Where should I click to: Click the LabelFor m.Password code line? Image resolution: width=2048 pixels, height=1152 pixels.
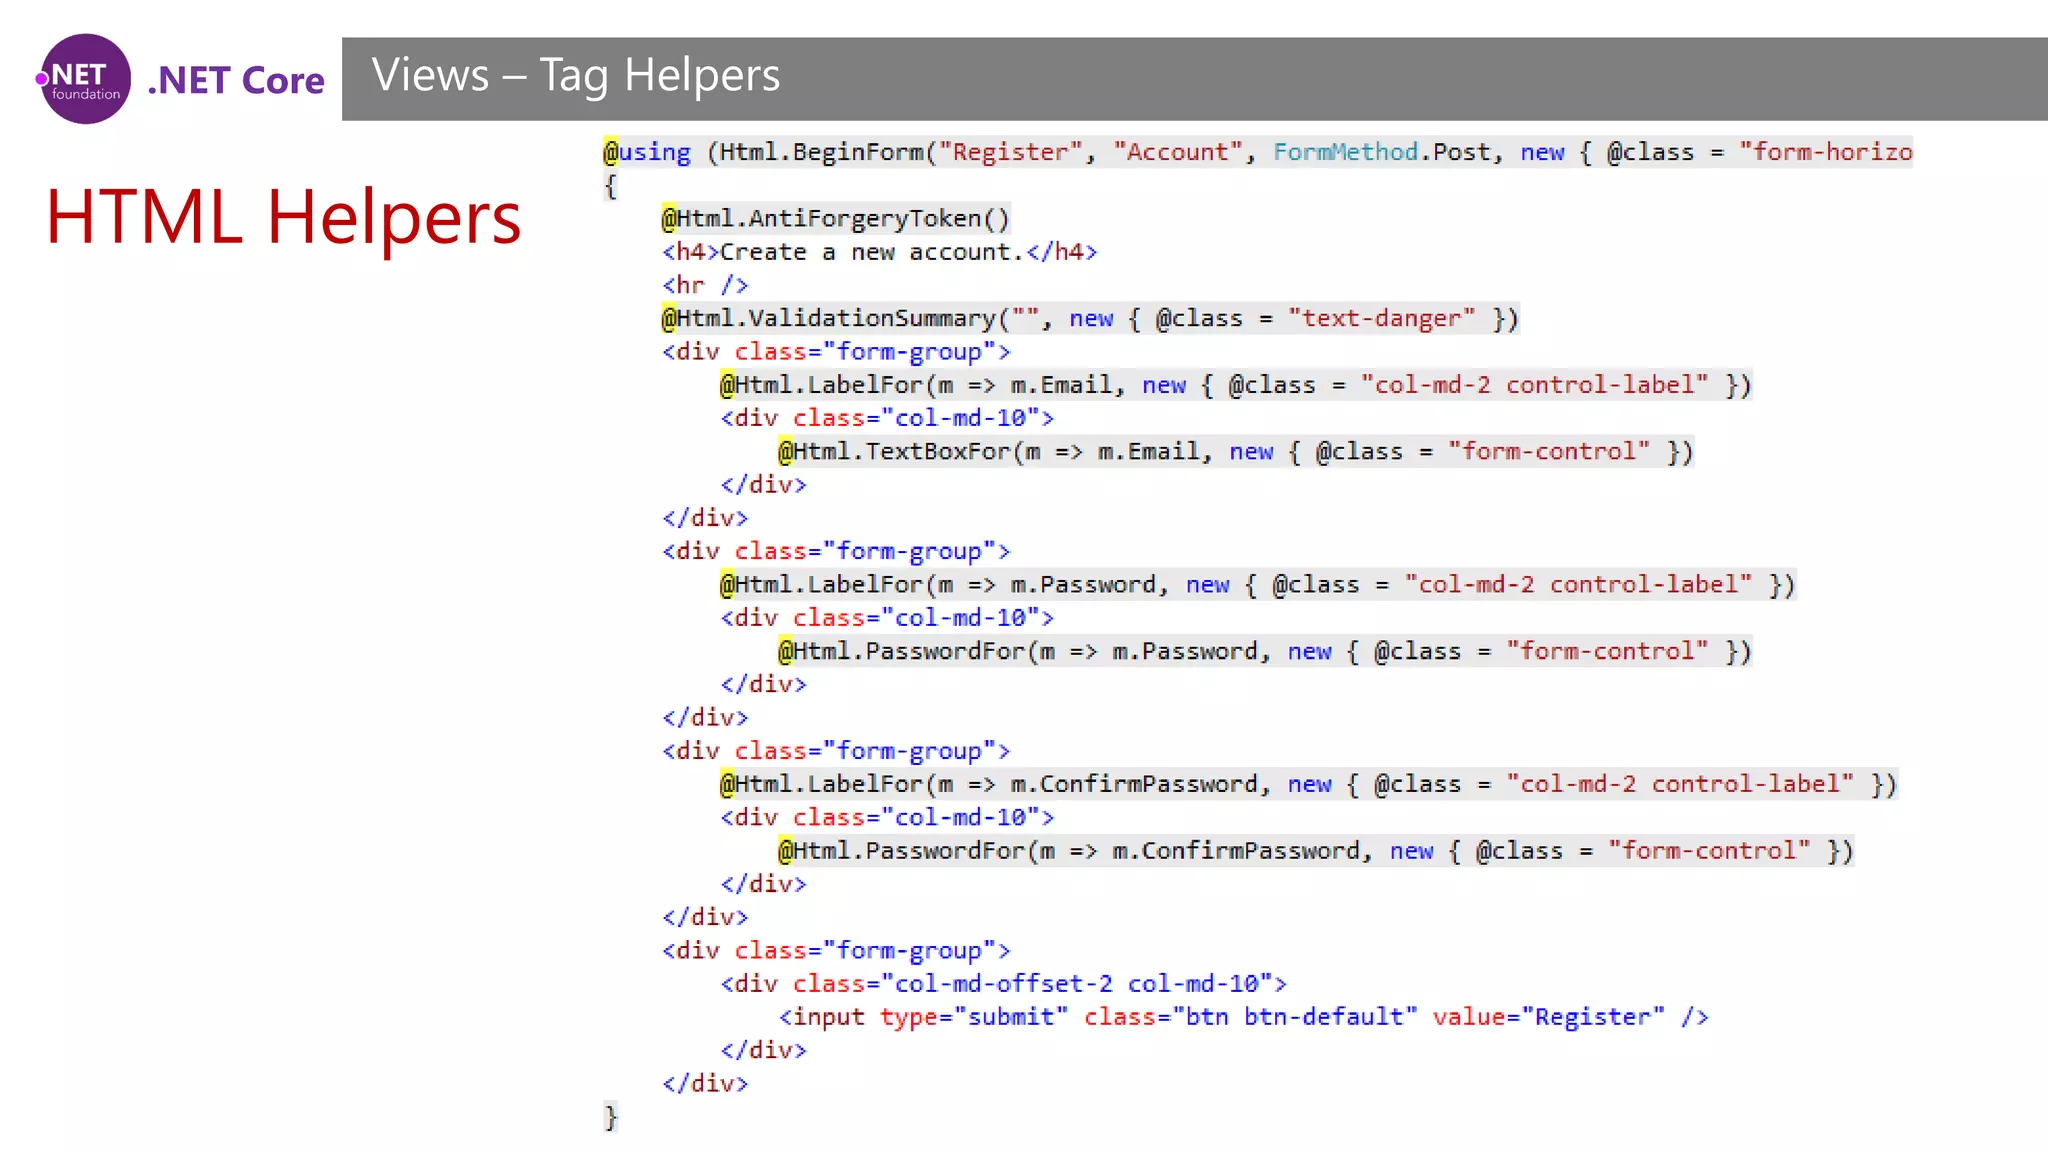pos(1257,585)
